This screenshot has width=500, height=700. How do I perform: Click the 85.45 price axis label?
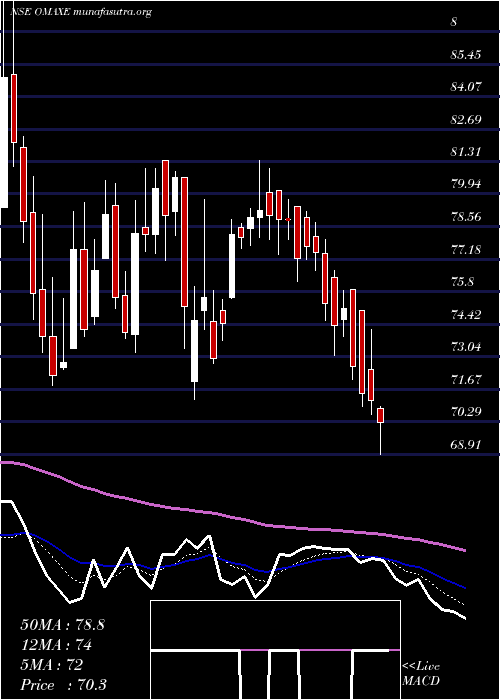(x=466, y=55)
